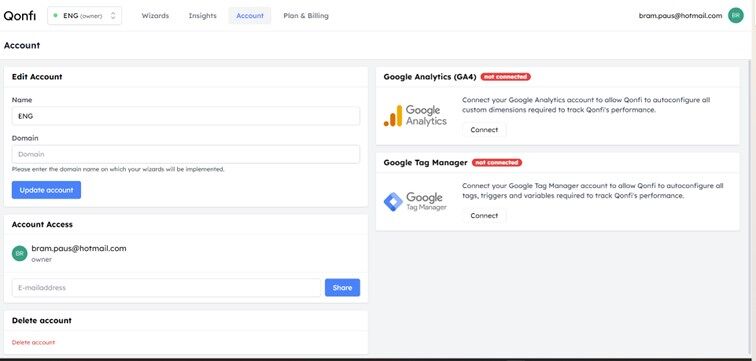Click the Google Tag Manager logo
This screenshot has height=361, width=756.
coord(415,201)
